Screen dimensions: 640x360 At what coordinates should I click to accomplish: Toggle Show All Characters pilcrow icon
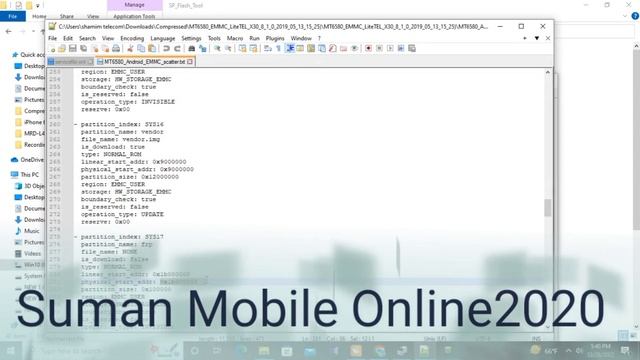[278, 49]
